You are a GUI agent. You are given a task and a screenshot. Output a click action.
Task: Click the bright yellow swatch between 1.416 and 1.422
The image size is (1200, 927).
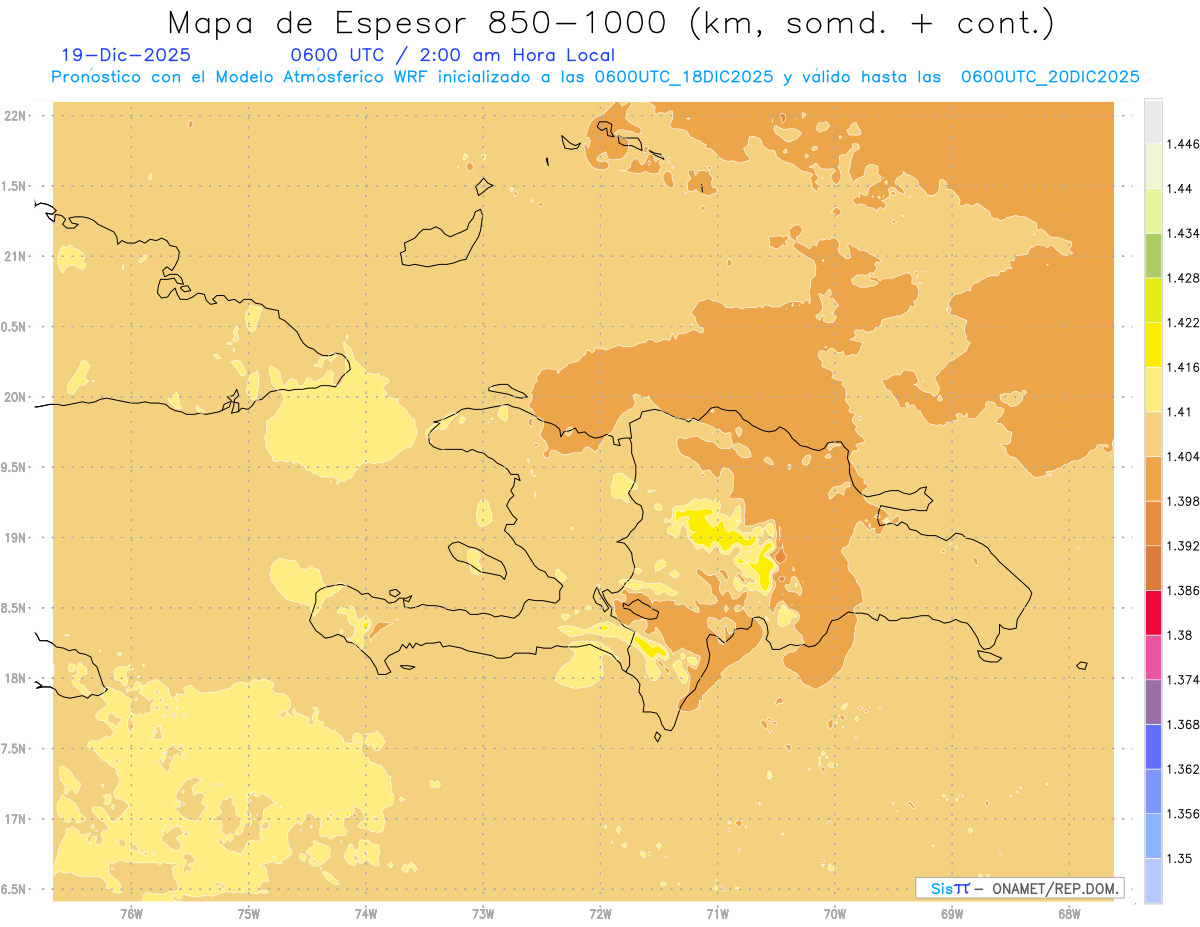(x=1153, y=345)
